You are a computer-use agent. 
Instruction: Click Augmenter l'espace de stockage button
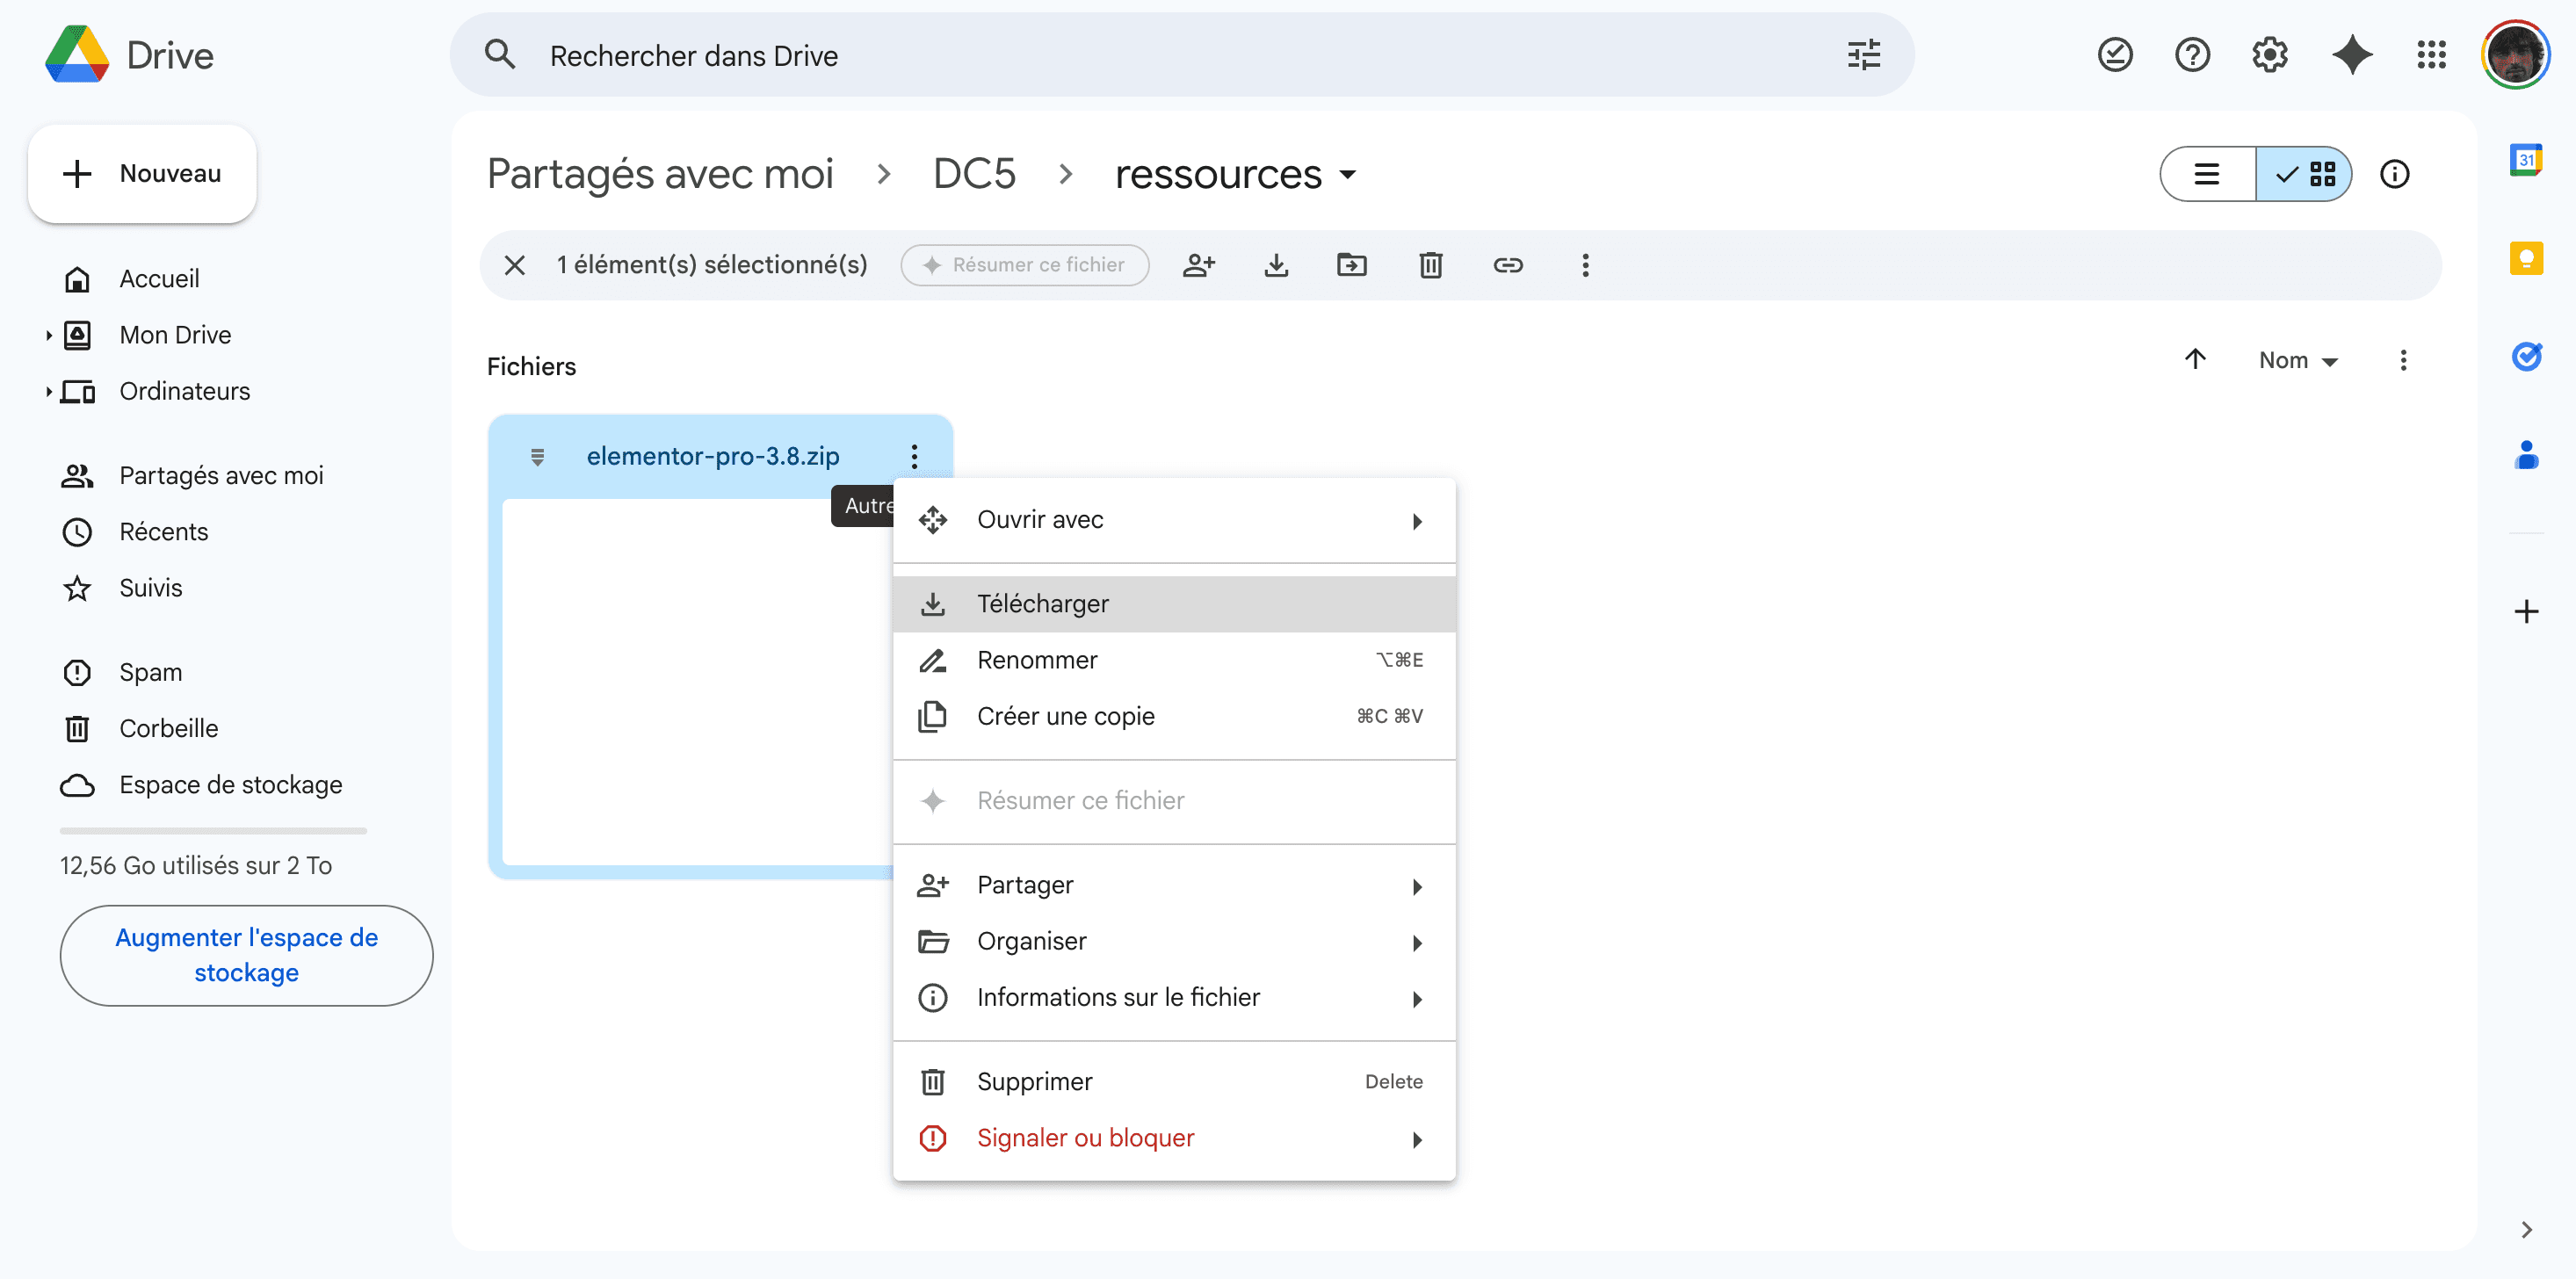click(246, 955)
